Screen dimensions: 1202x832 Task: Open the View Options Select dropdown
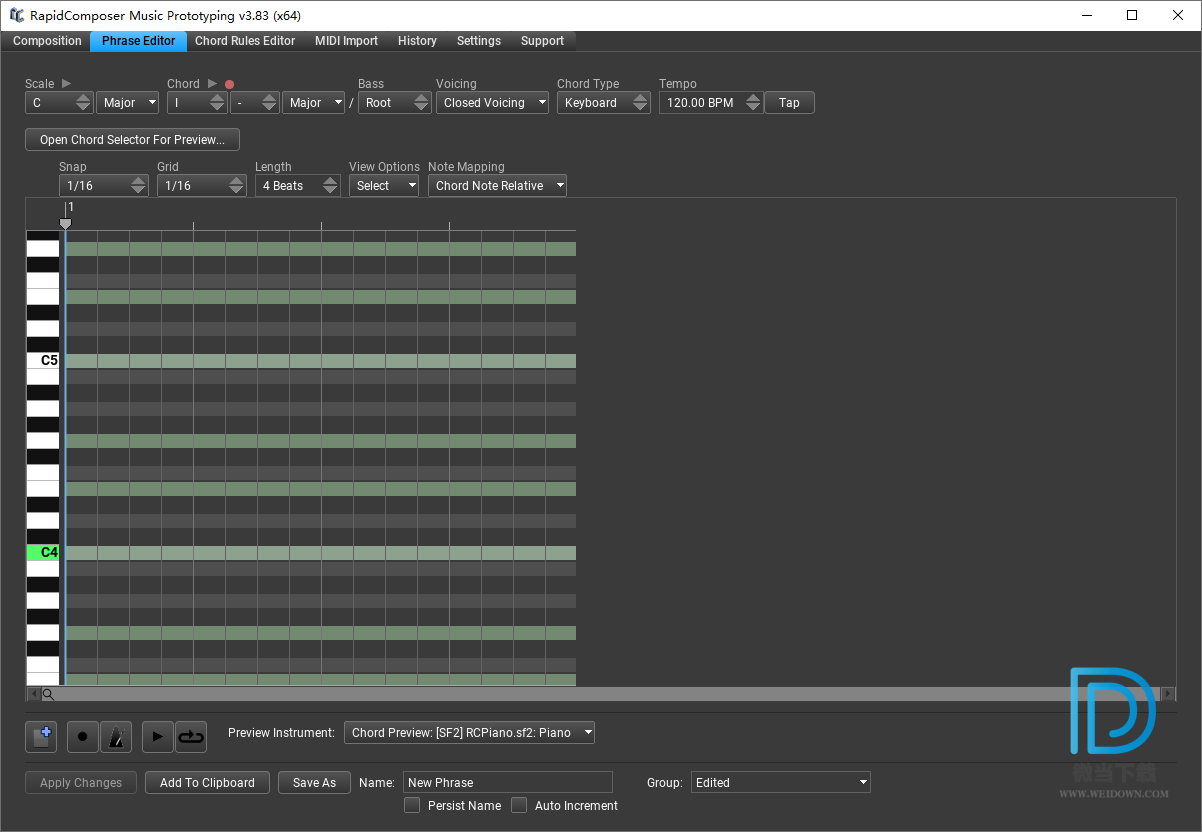[384, 186]
